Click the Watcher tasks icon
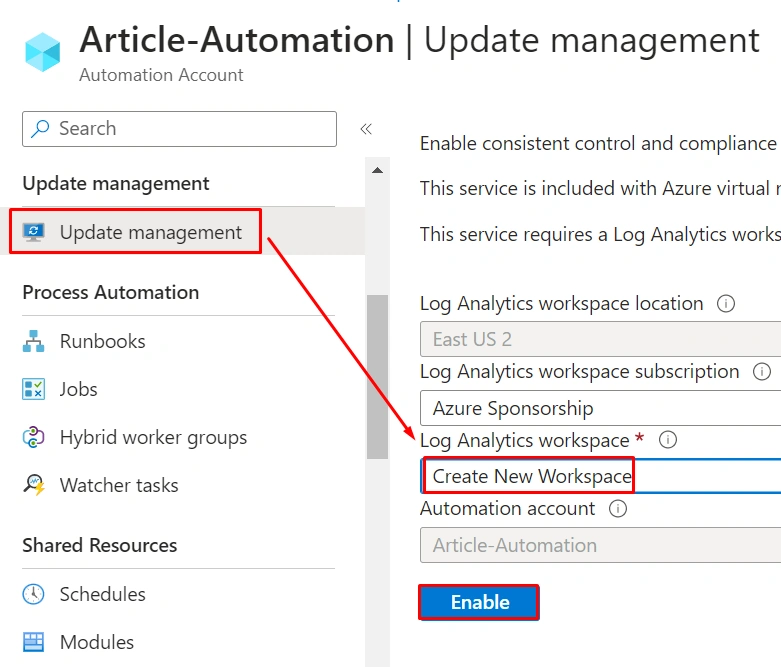 tap(33, 485)
